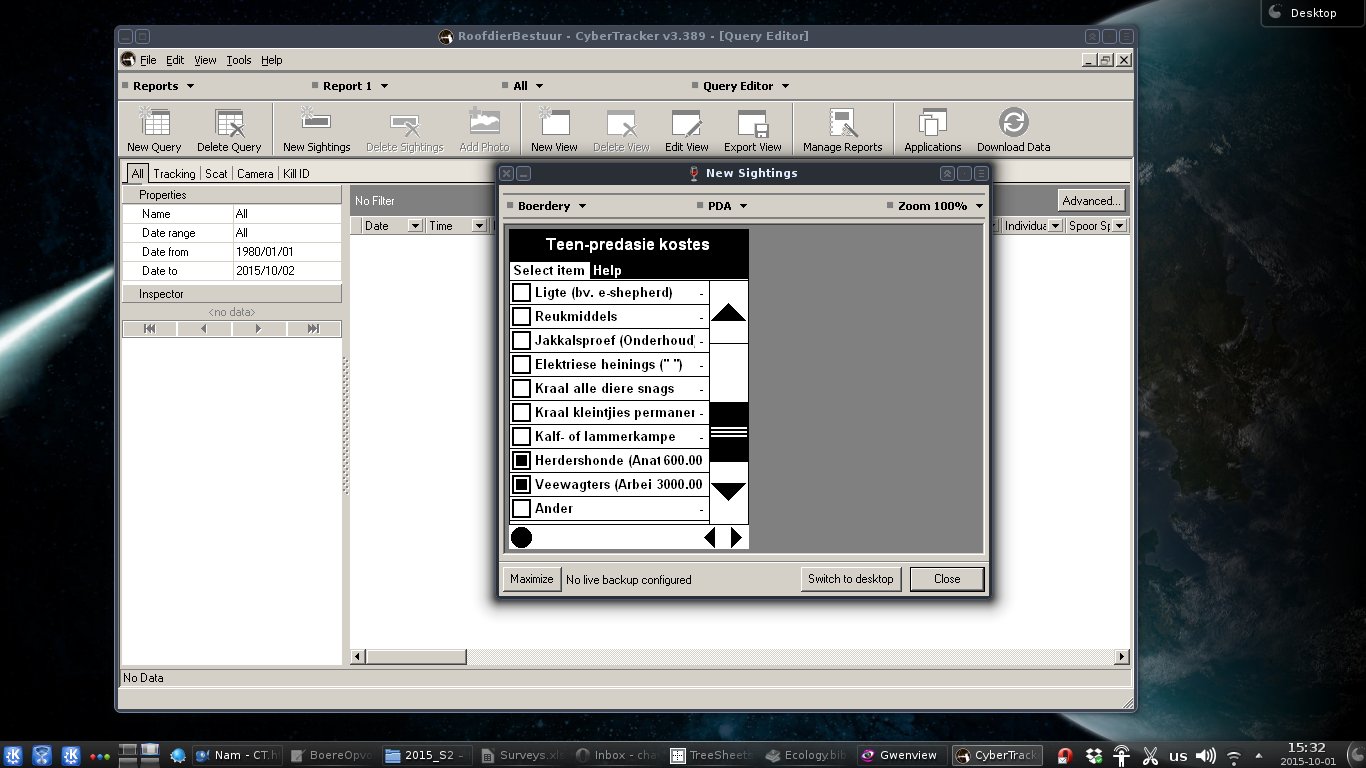Click the New View icon
This screenshot has width=1366, height=768.
coord(554,130)
